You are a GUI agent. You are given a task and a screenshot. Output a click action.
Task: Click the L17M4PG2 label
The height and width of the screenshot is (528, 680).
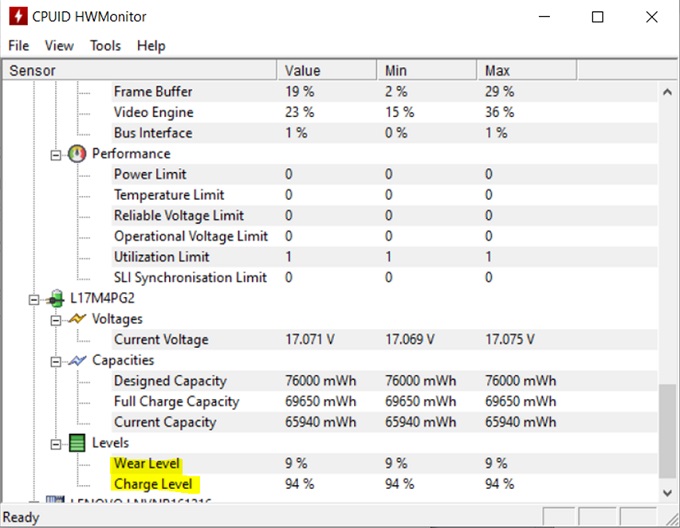(102, 298)
